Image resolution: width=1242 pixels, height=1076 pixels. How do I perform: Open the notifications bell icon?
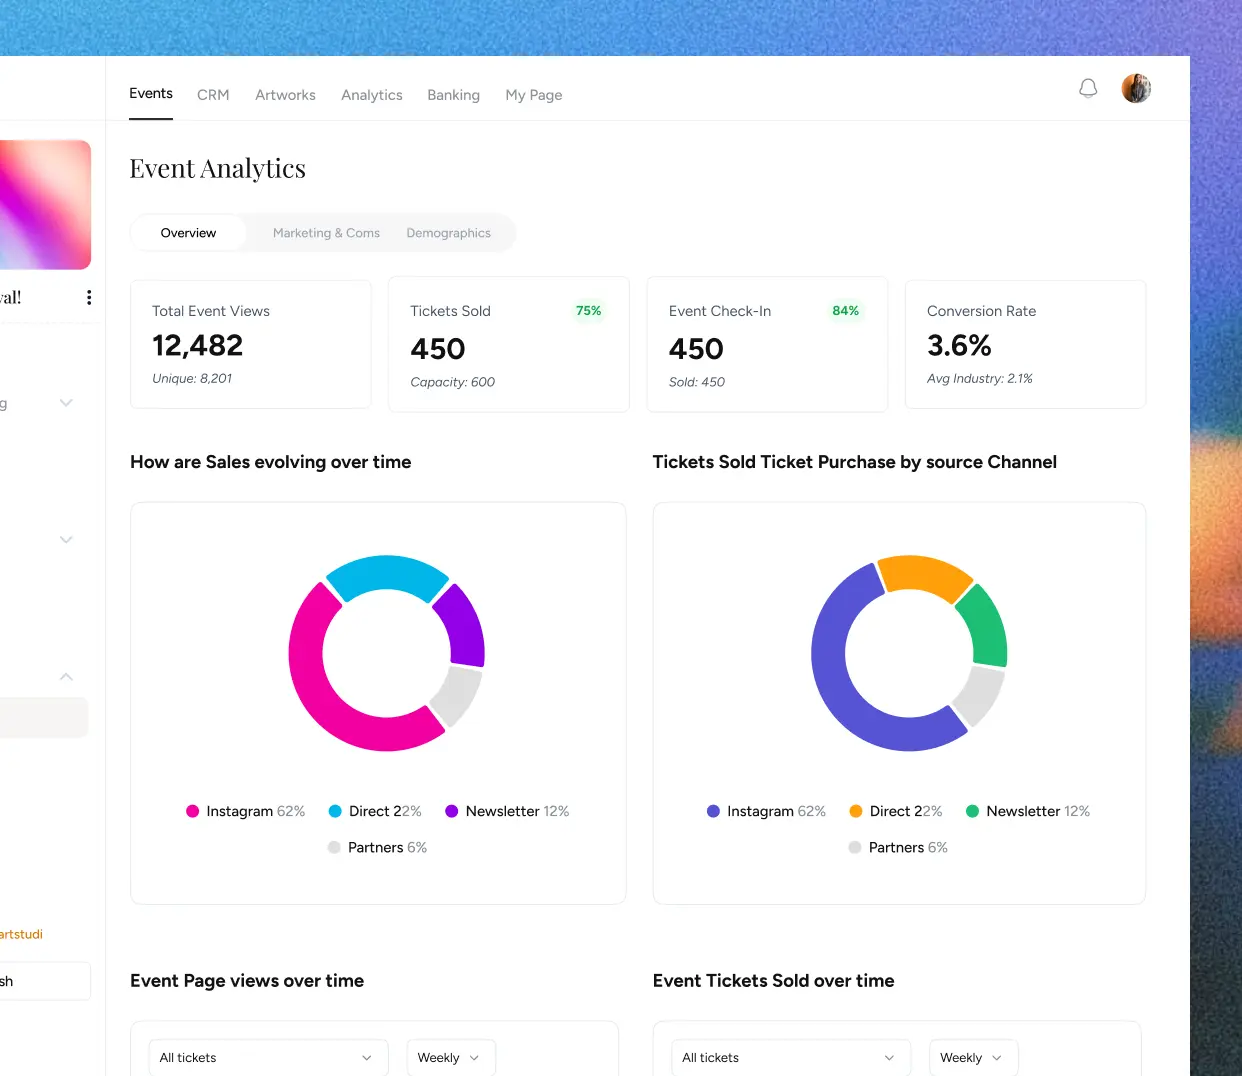tap(1088, 88)
